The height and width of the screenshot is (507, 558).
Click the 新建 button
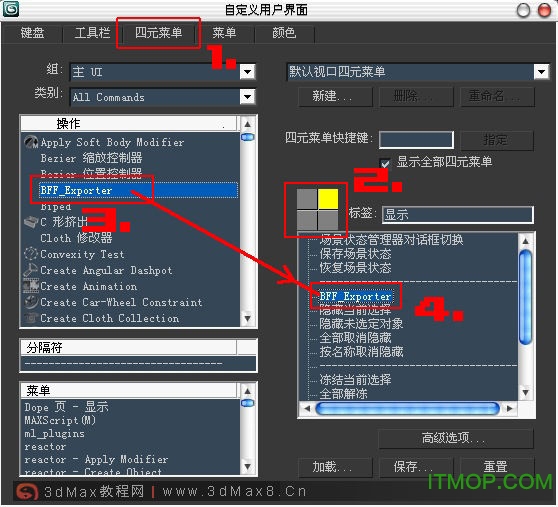click(x=335, y=96)
